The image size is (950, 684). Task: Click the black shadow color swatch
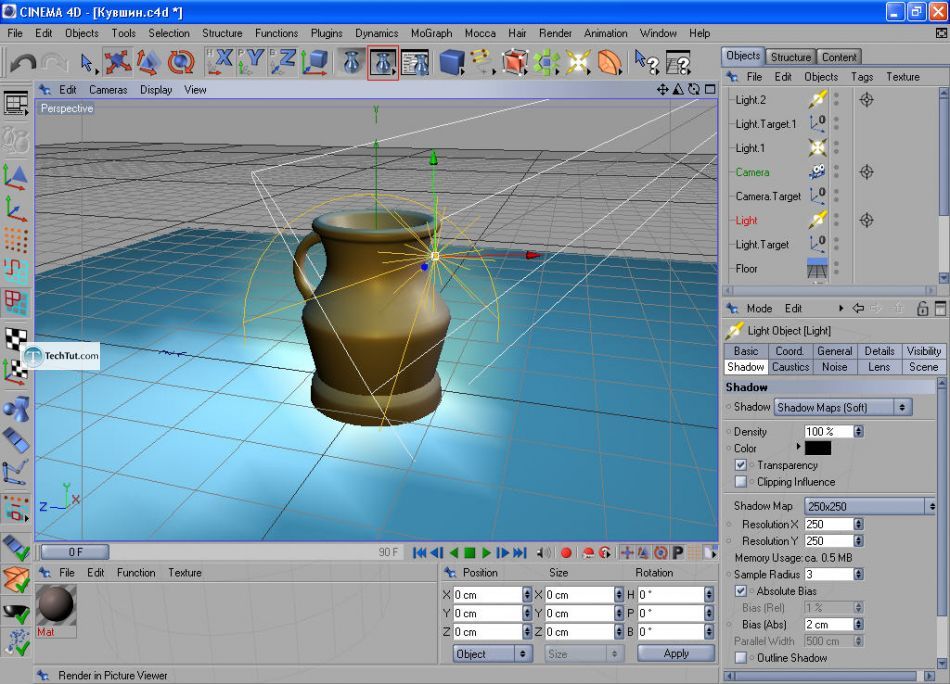pyautogui.click(x=818, y=448)
